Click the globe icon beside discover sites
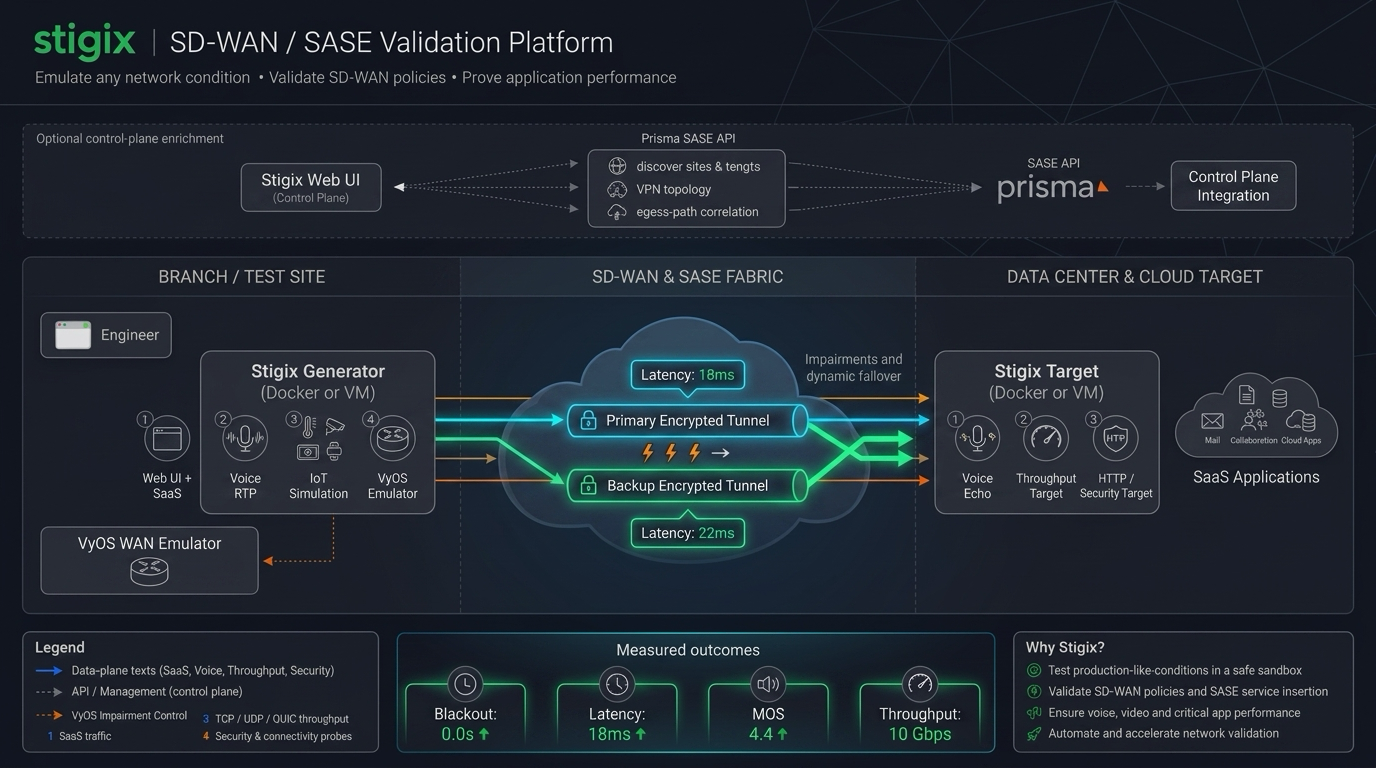 617,166
